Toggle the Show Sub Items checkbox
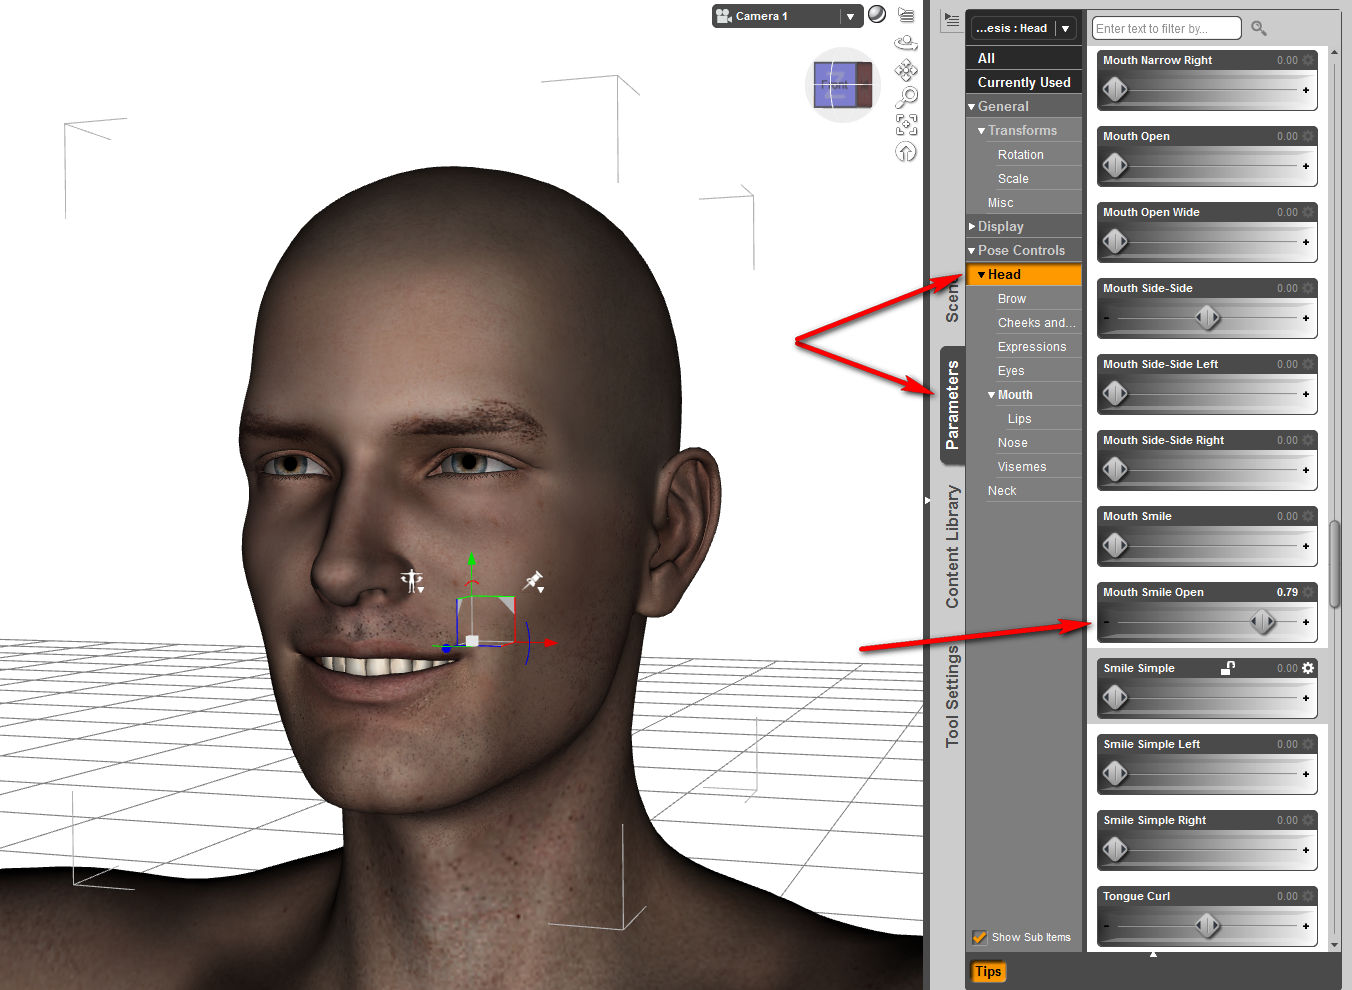1352x990 pixels. point(980,937)
